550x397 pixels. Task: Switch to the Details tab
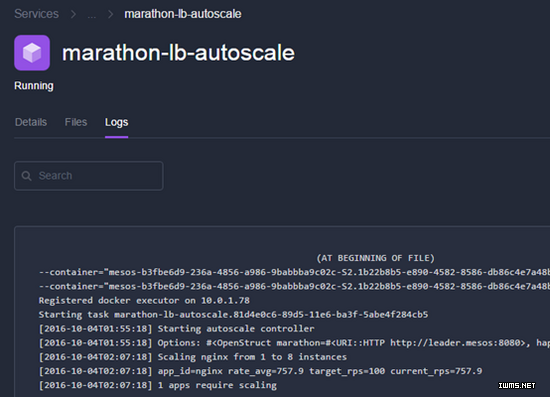(31, 122)
